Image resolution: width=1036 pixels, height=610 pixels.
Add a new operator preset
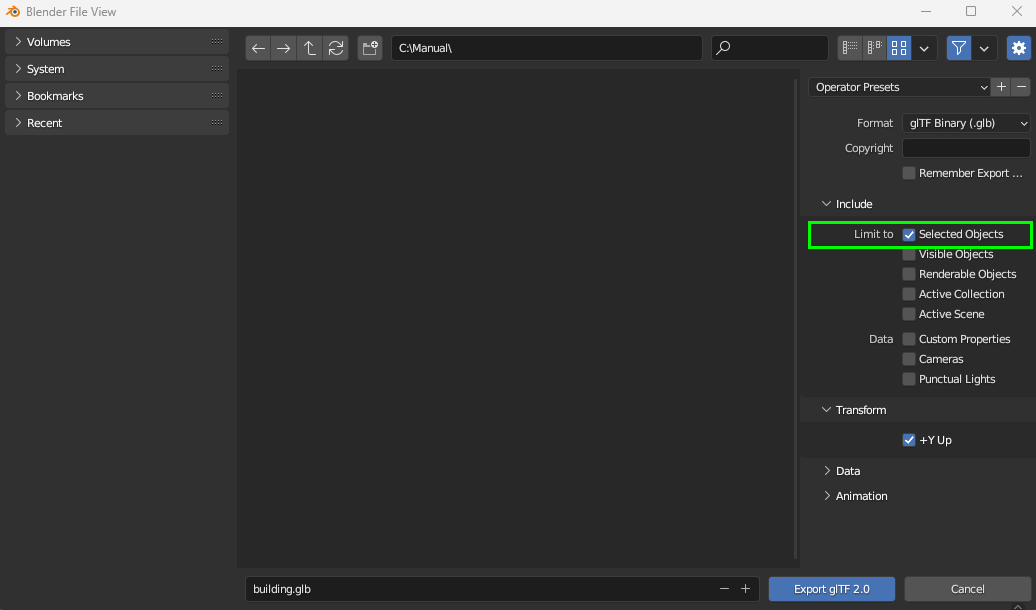pyautogui.click(x=1001, y=87)
